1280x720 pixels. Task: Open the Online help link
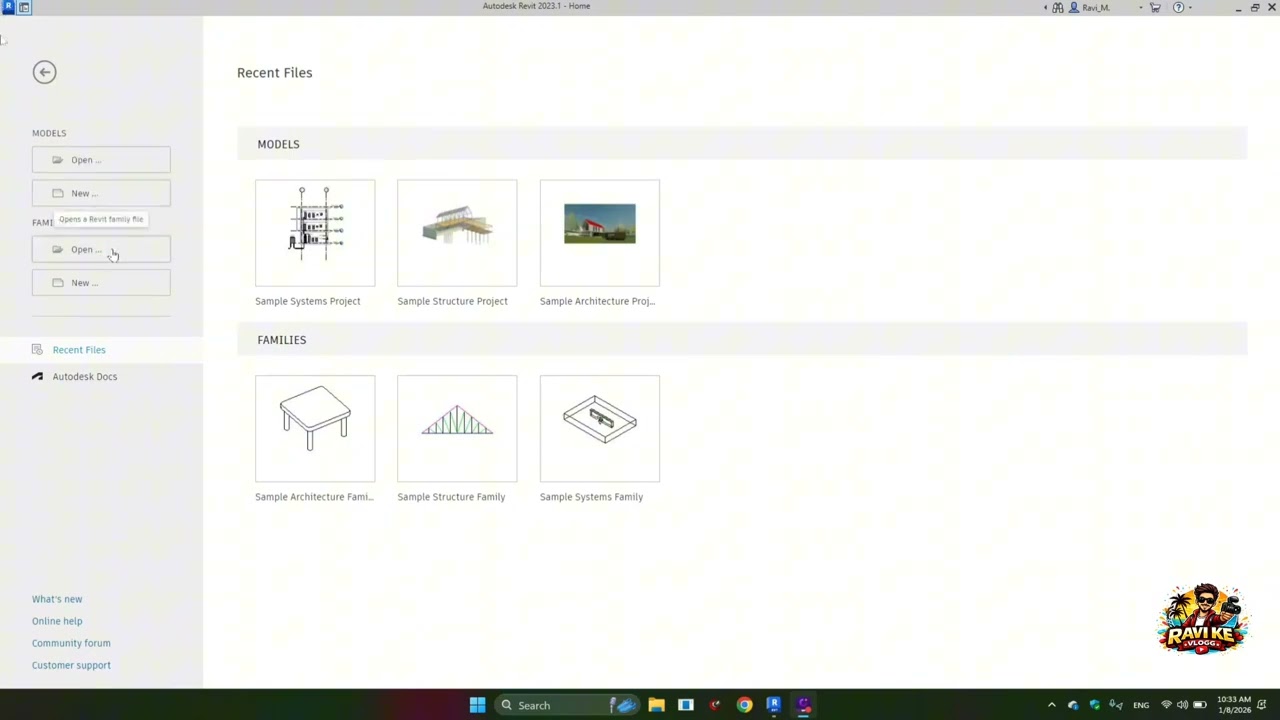tap(57, 621)
